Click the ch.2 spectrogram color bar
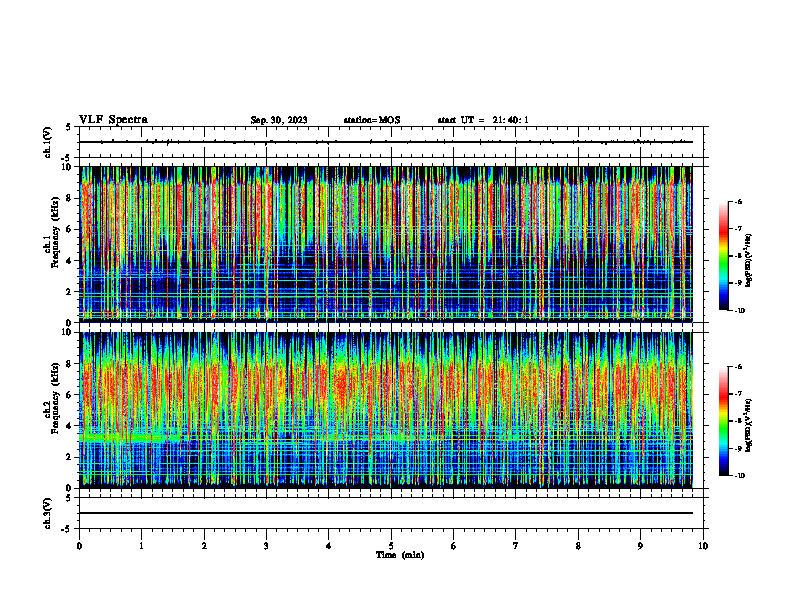The width and height of the screenshot is (792, 612). pyautogui.click(x=723, y=421)
